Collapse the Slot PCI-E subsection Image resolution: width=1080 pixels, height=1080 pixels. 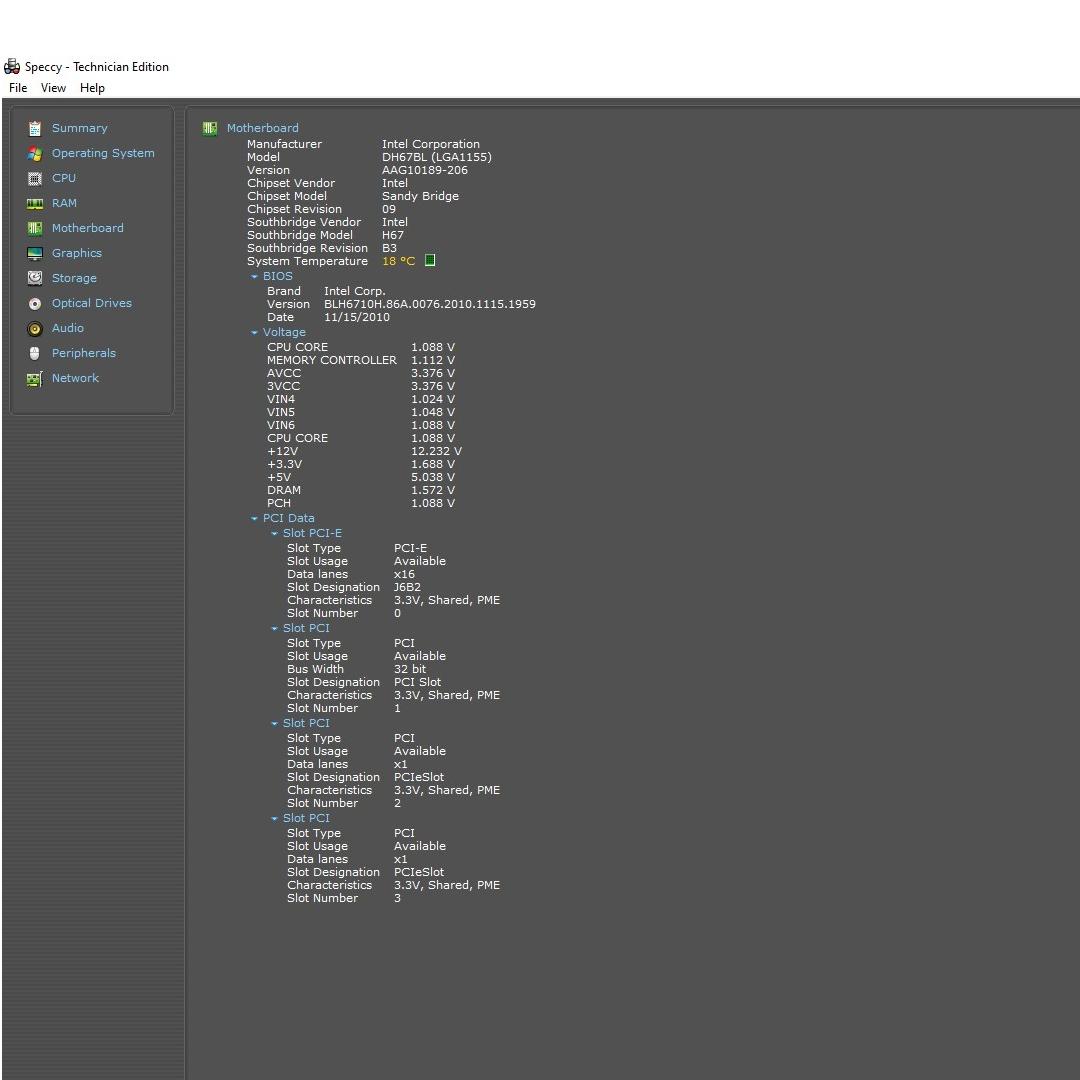point(274,534)
